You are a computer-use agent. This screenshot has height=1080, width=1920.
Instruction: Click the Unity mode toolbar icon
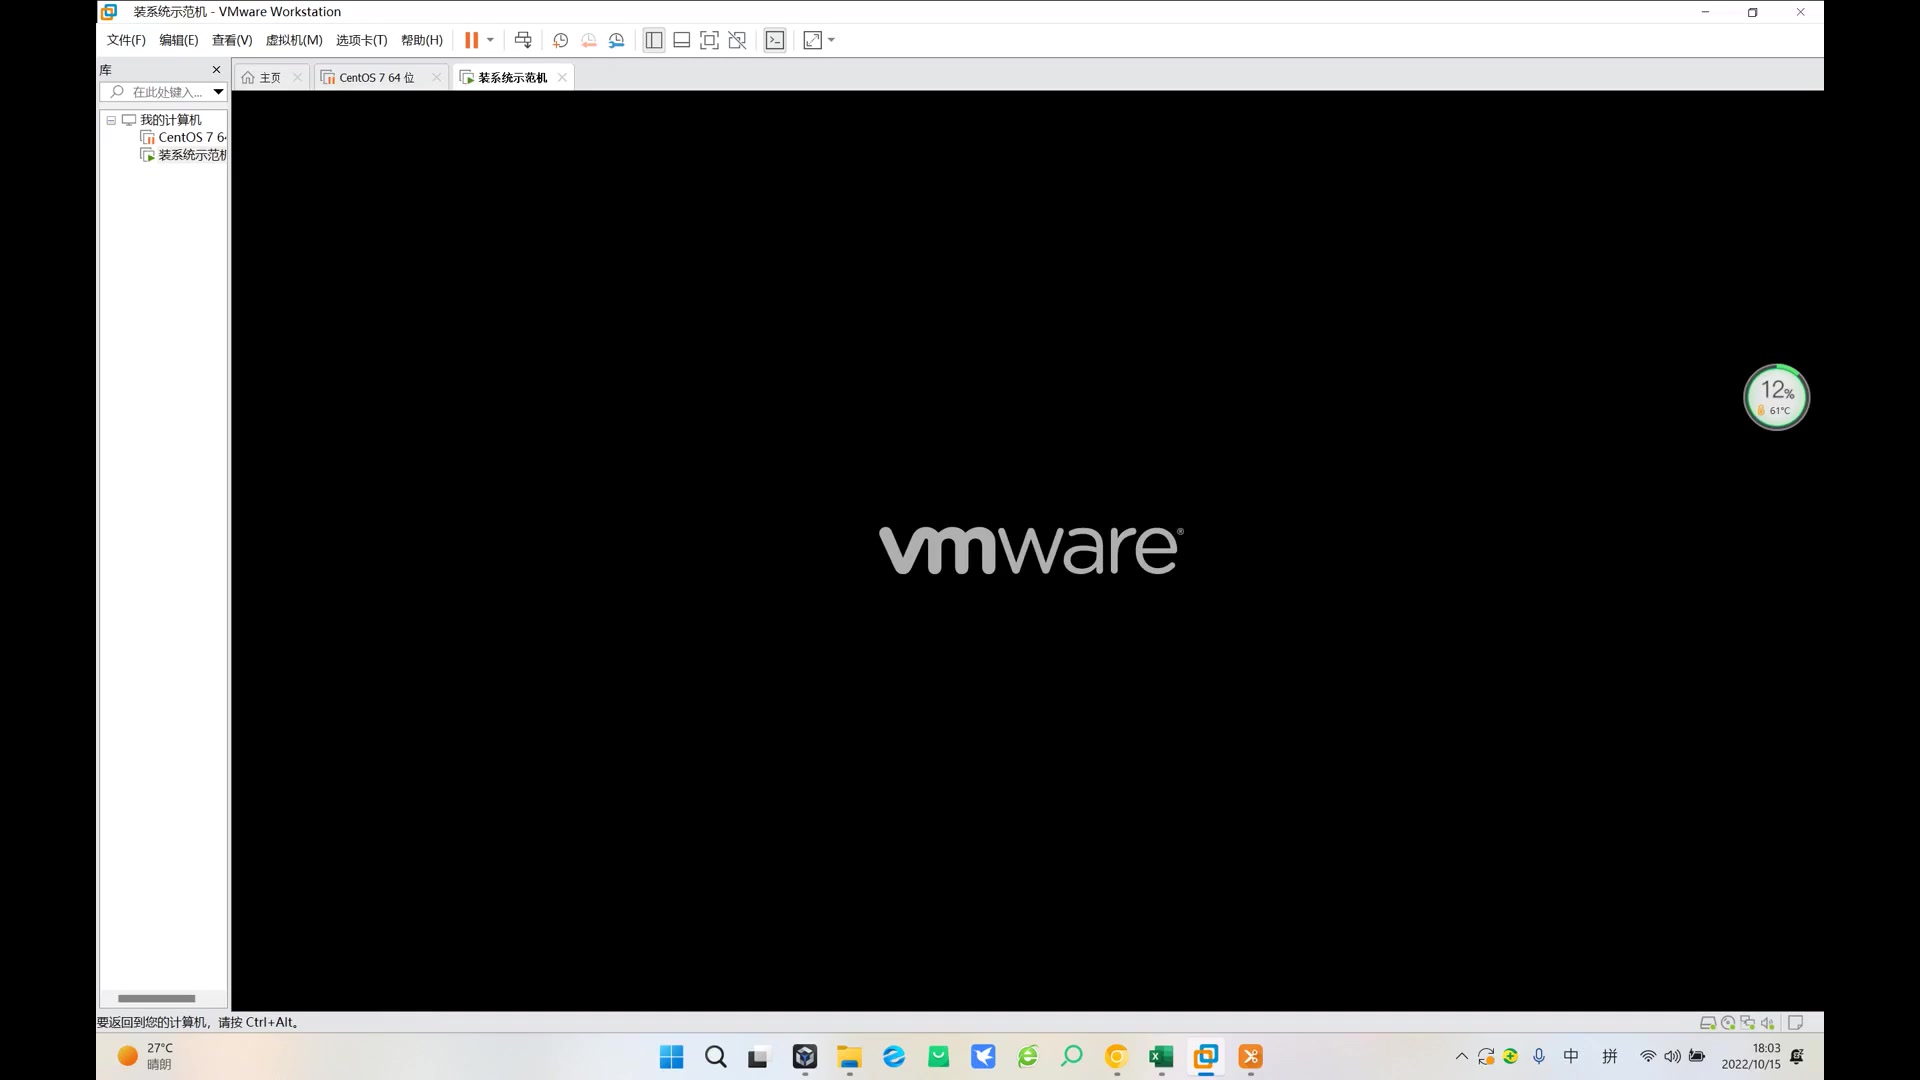pyautogui.click(x=737, y=40)
